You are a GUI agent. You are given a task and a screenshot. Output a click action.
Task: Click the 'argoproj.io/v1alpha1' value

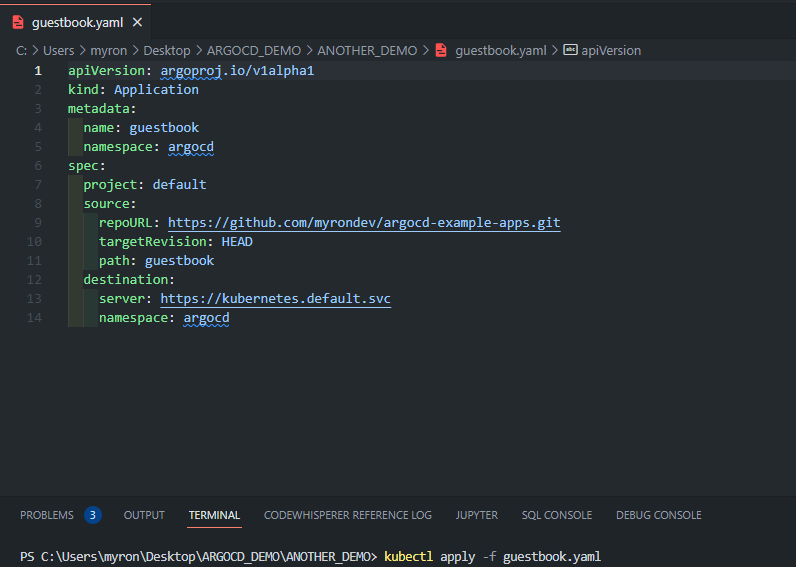pos(237,71)
